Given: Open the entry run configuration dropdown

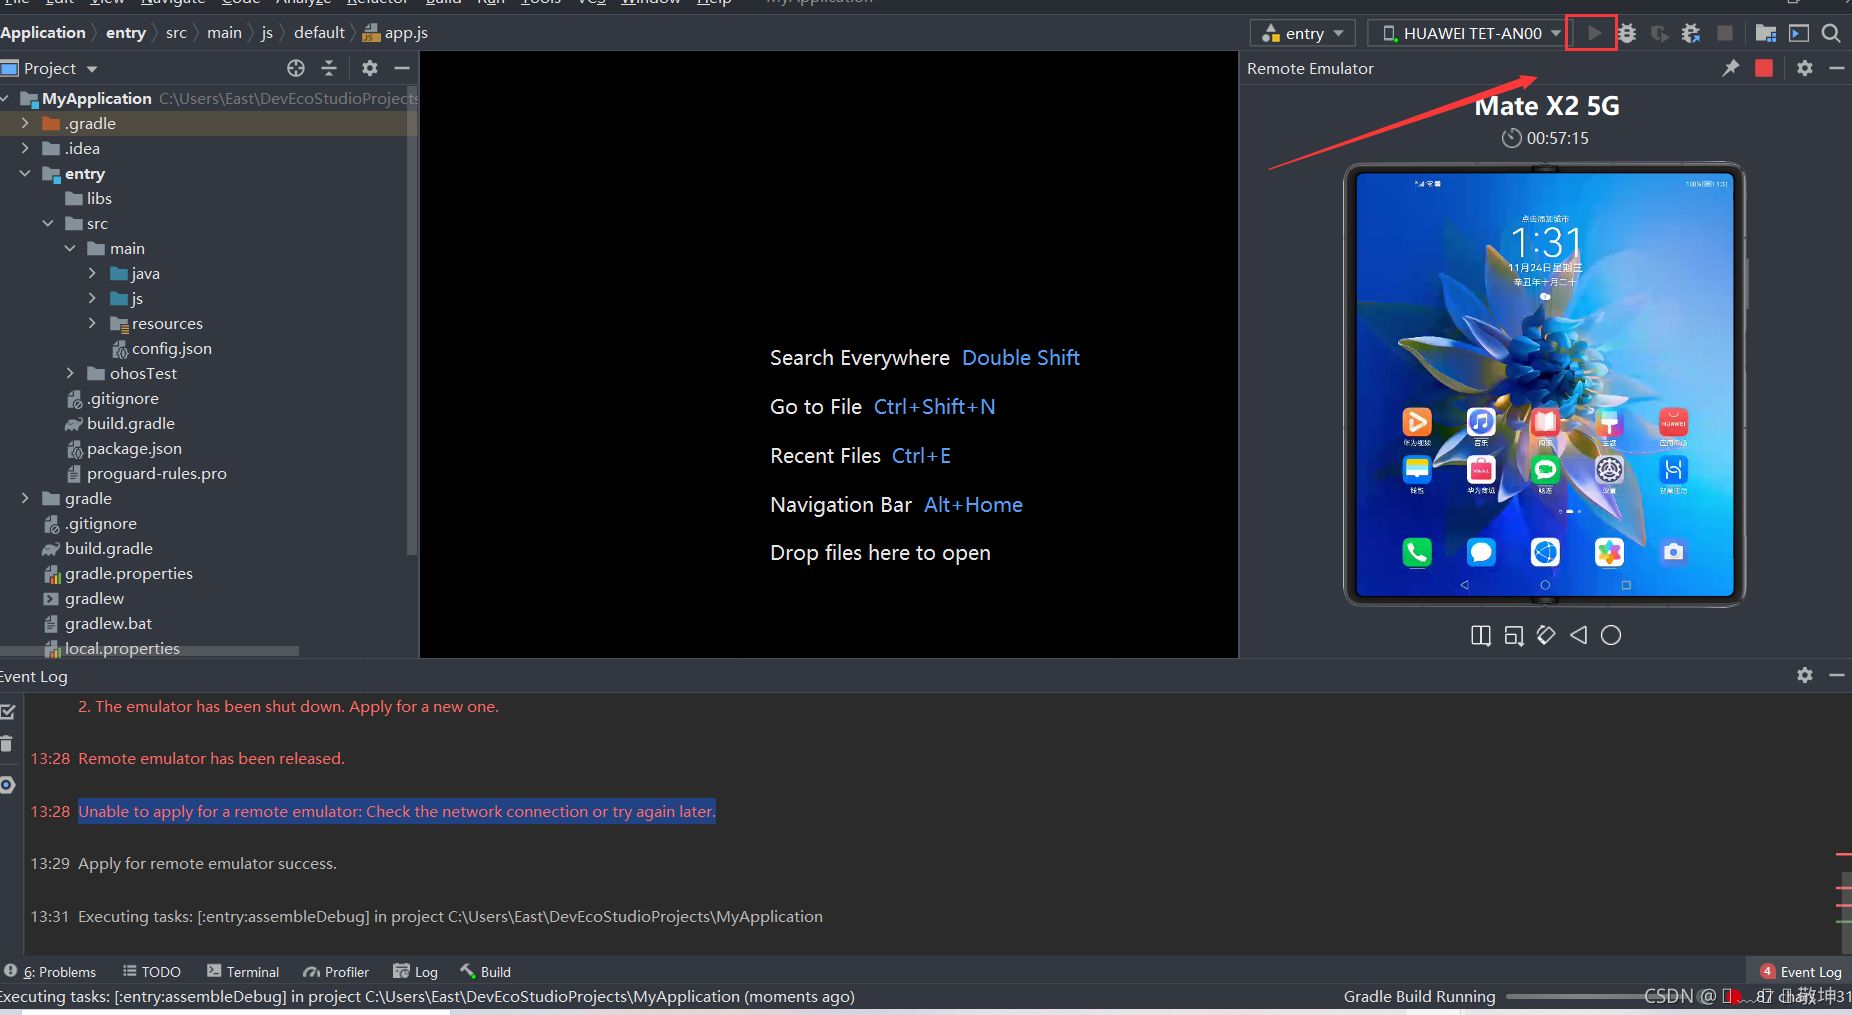Looking at the screenshot, I should (x=1303, y=33).
